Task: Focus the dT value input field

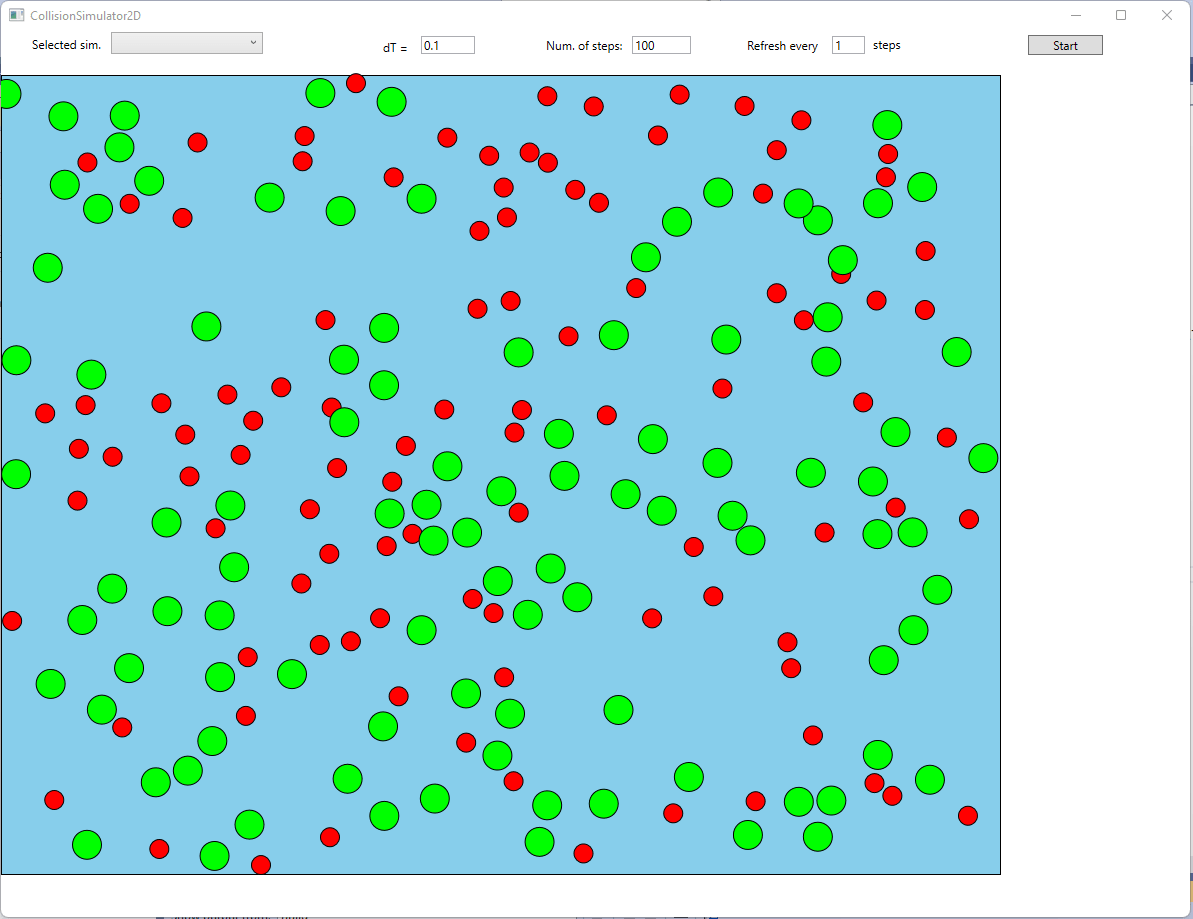Action: (447, 46)
